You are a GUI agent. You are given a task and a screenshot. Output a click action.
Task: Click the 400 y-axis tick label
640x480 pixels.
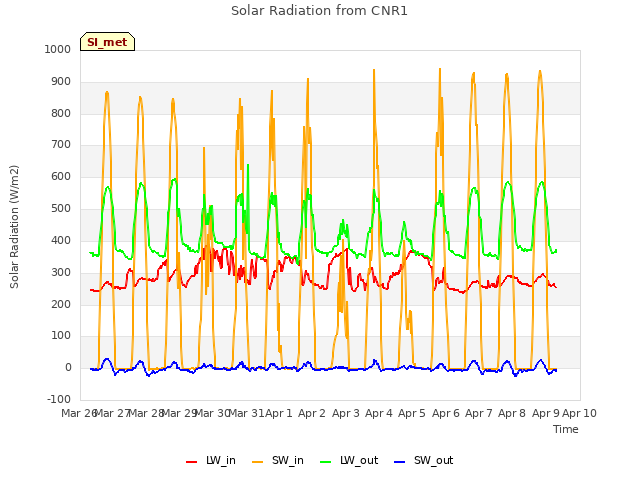(x=61, y=240)
